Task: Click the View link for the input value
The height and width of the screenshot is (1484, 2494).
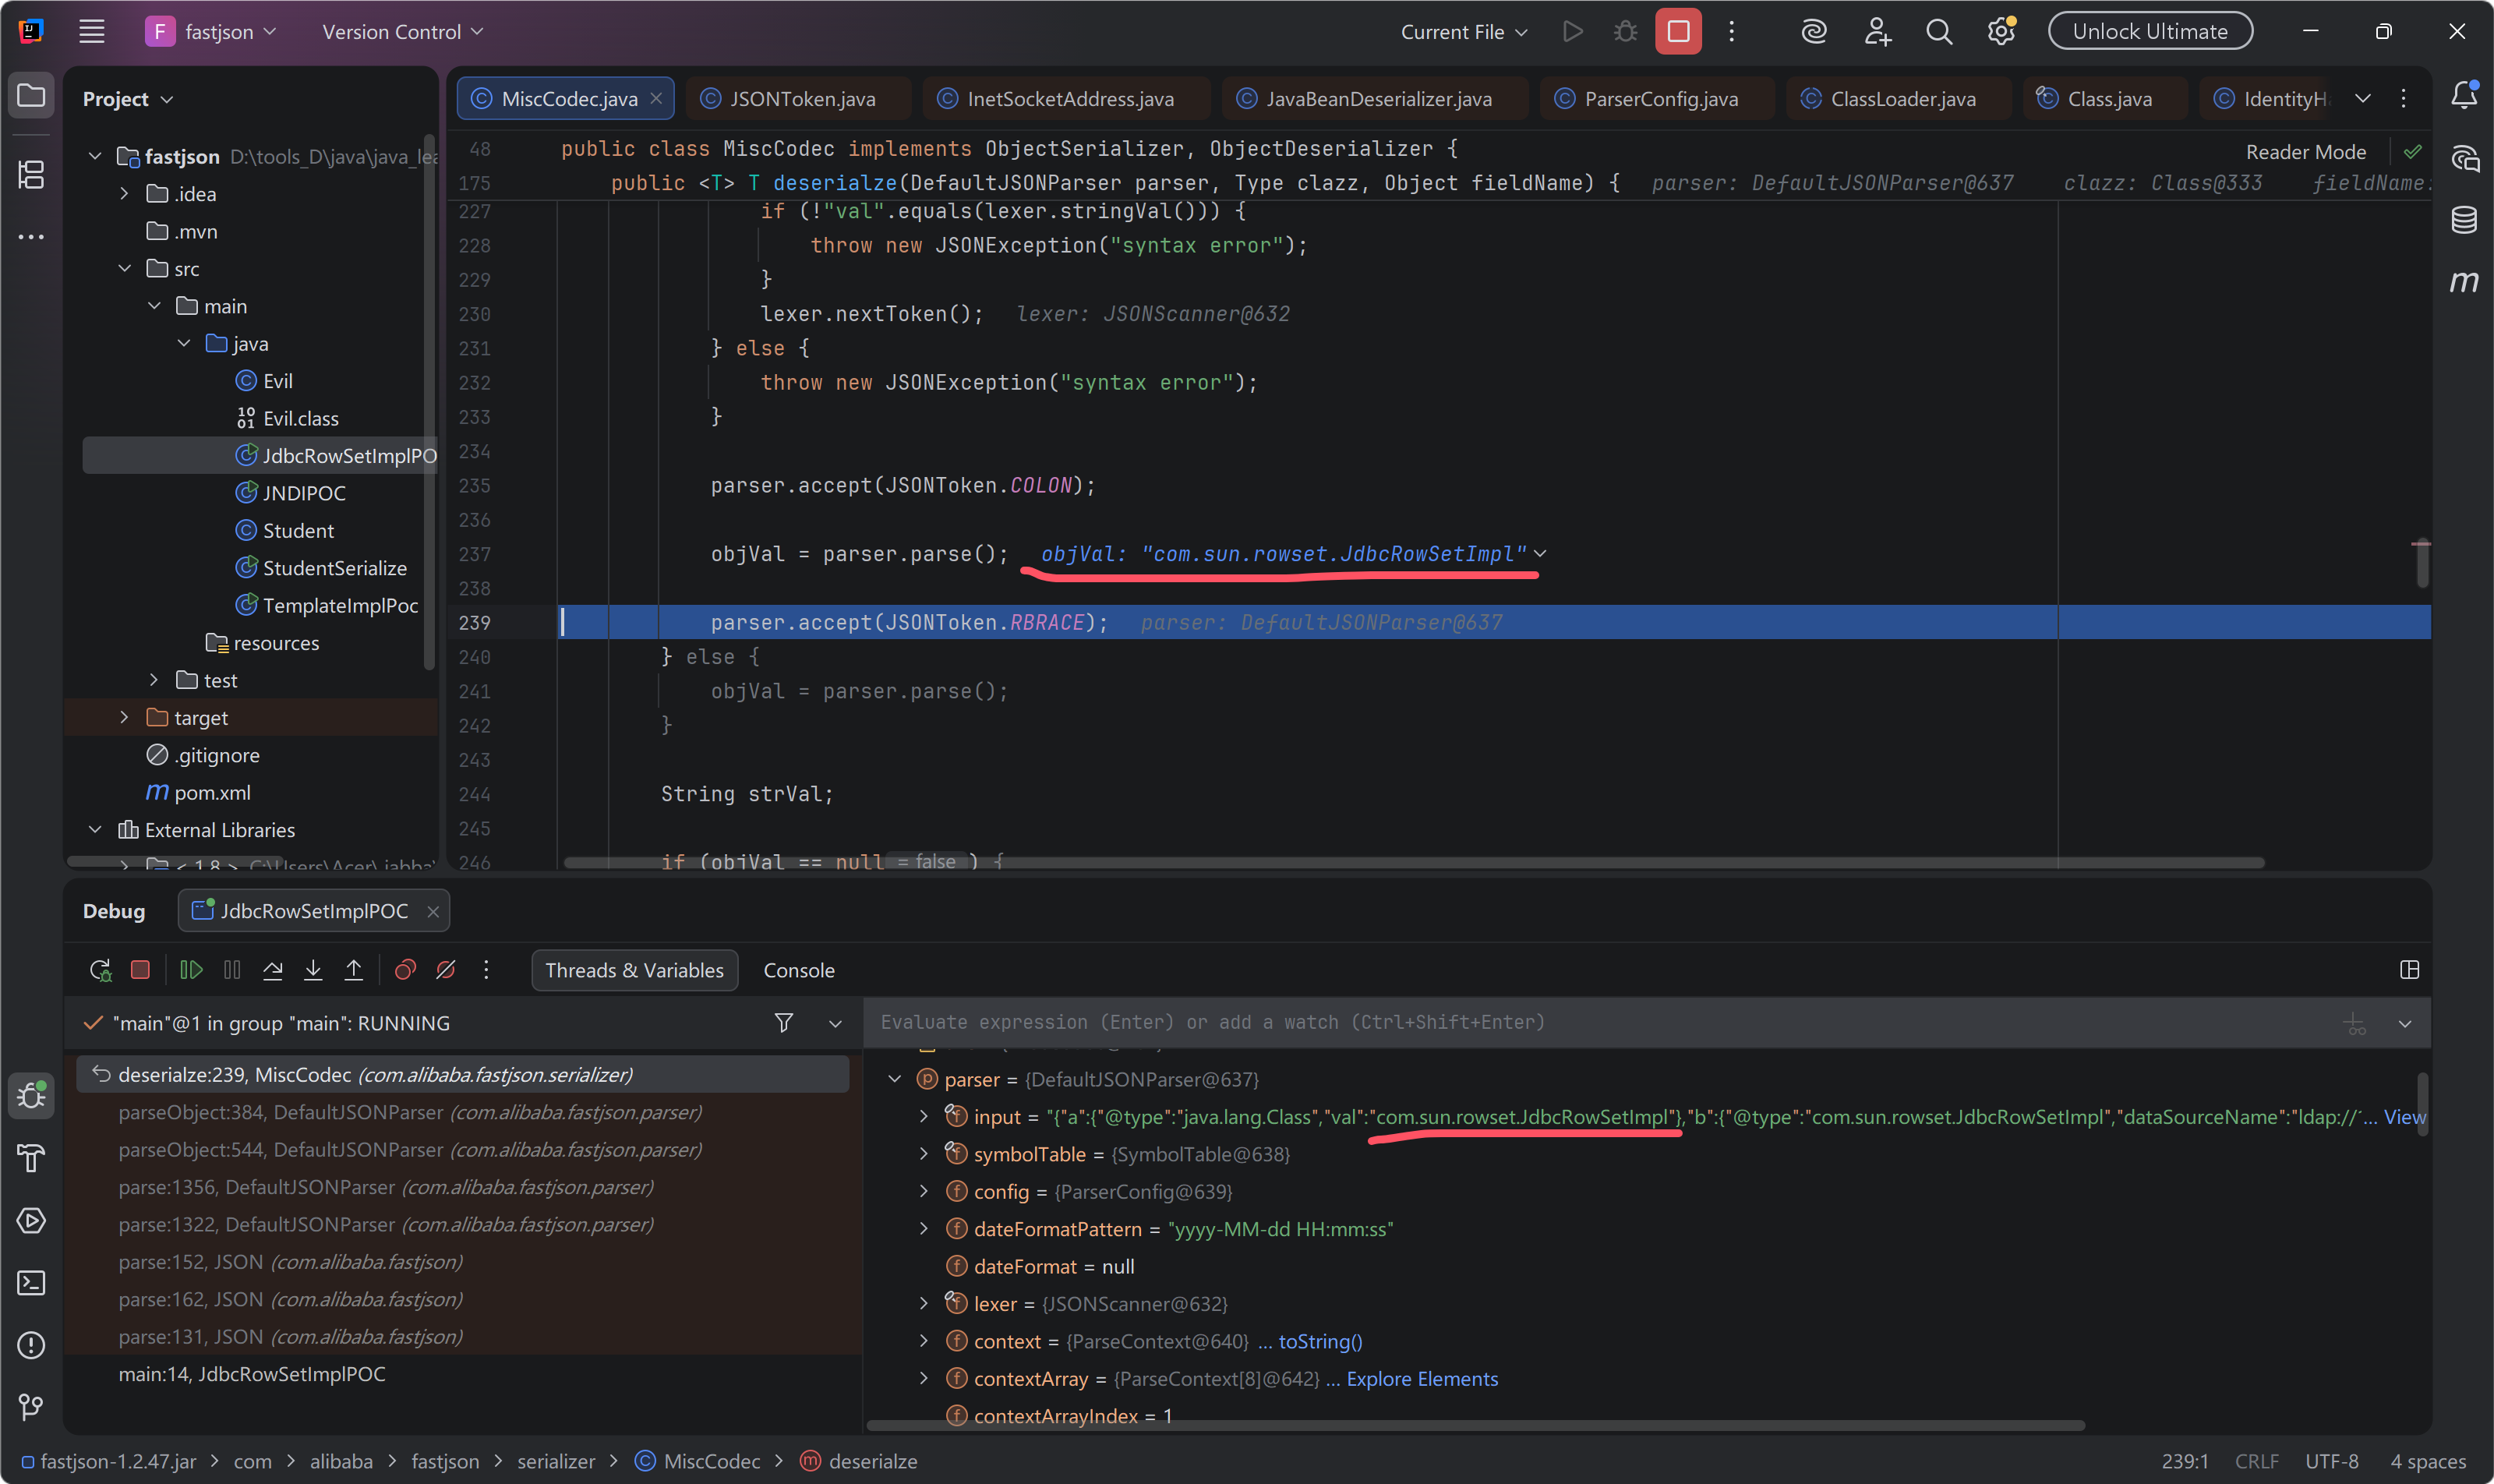Action: [x=2404, y=1117]
